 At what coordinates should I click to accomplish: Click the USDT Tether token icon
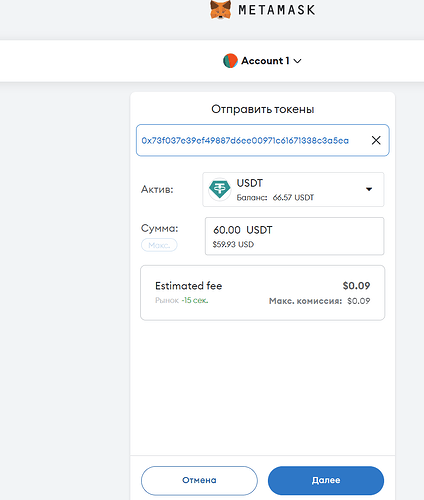click(219, 189)
